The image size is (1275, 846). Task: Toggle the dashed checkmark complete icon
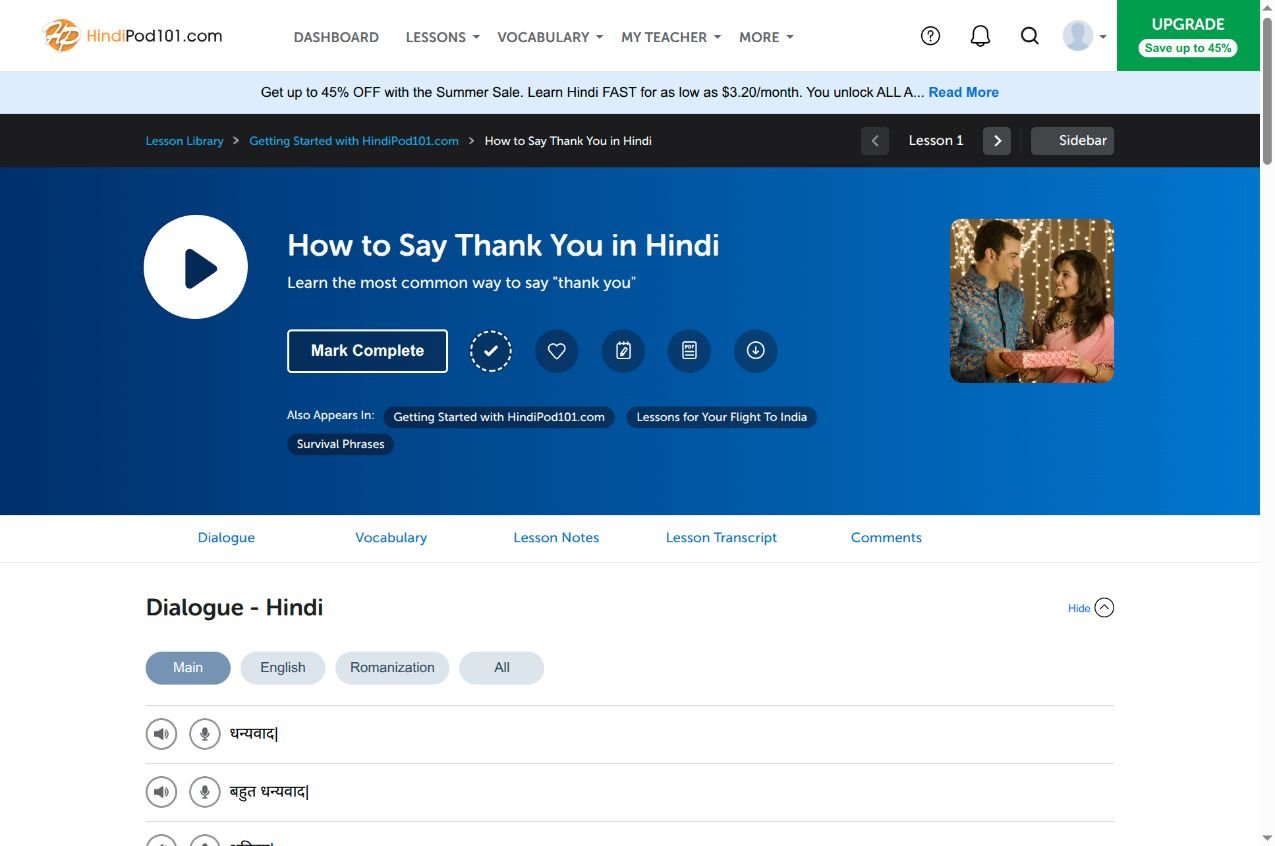(x=491, y=351)
